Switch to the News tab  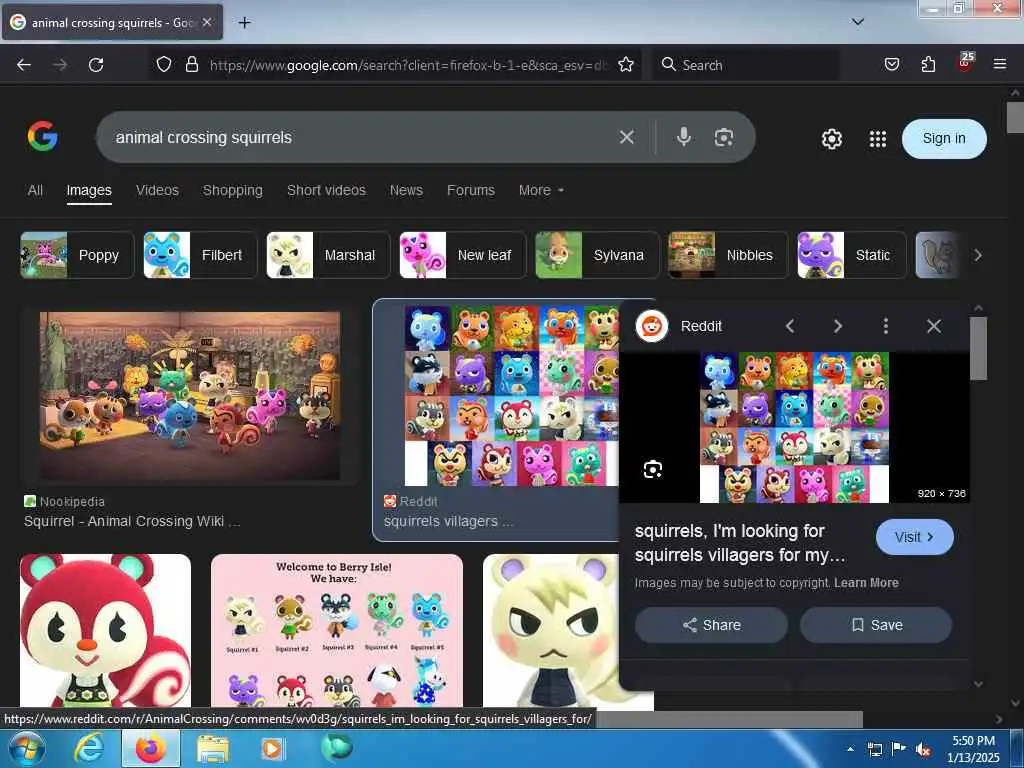(406, 190)
